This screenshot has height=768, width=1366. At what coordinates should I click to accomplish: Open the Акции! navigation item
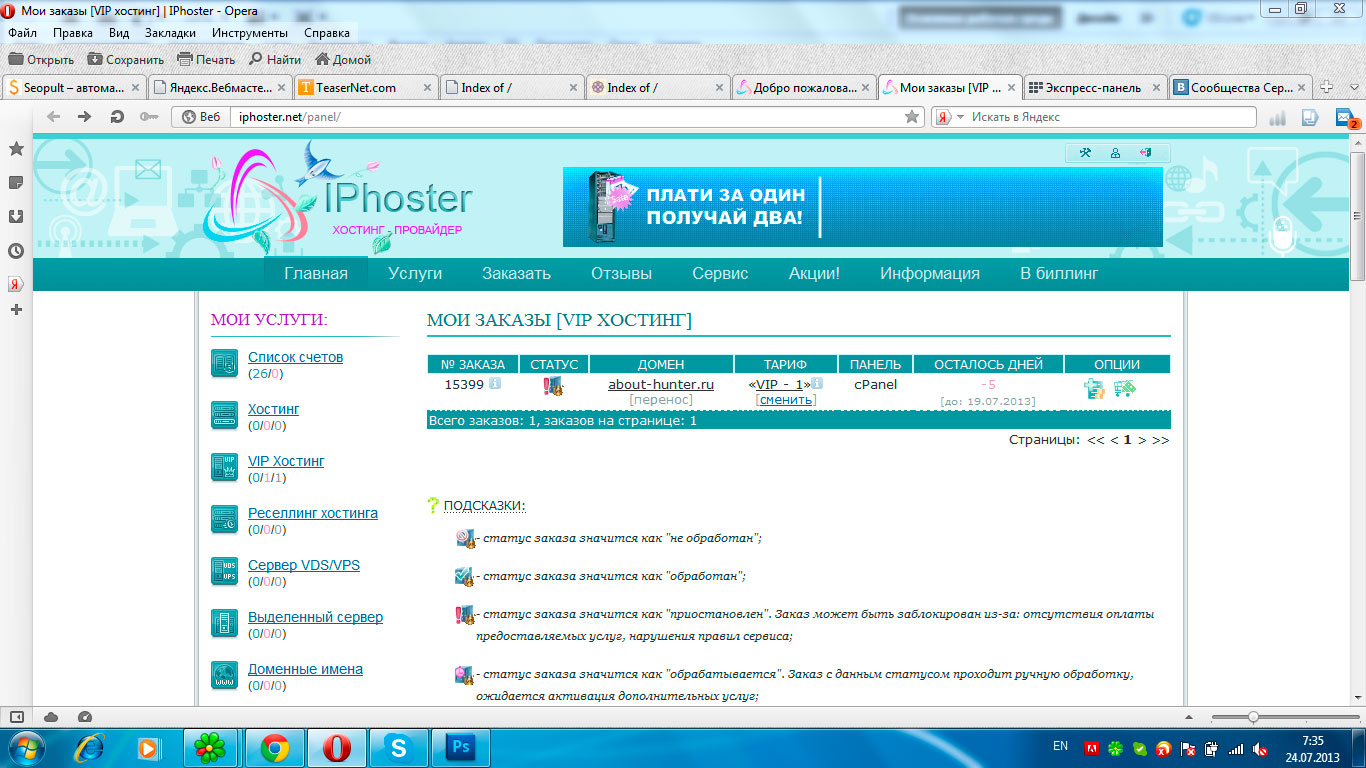814,273
